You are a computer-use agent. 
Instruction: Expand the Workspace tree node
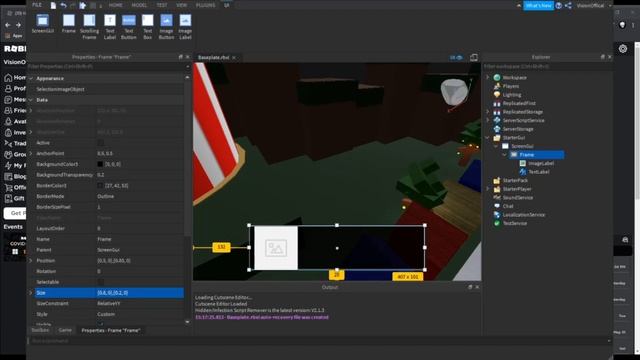click(x=487, y=78)
